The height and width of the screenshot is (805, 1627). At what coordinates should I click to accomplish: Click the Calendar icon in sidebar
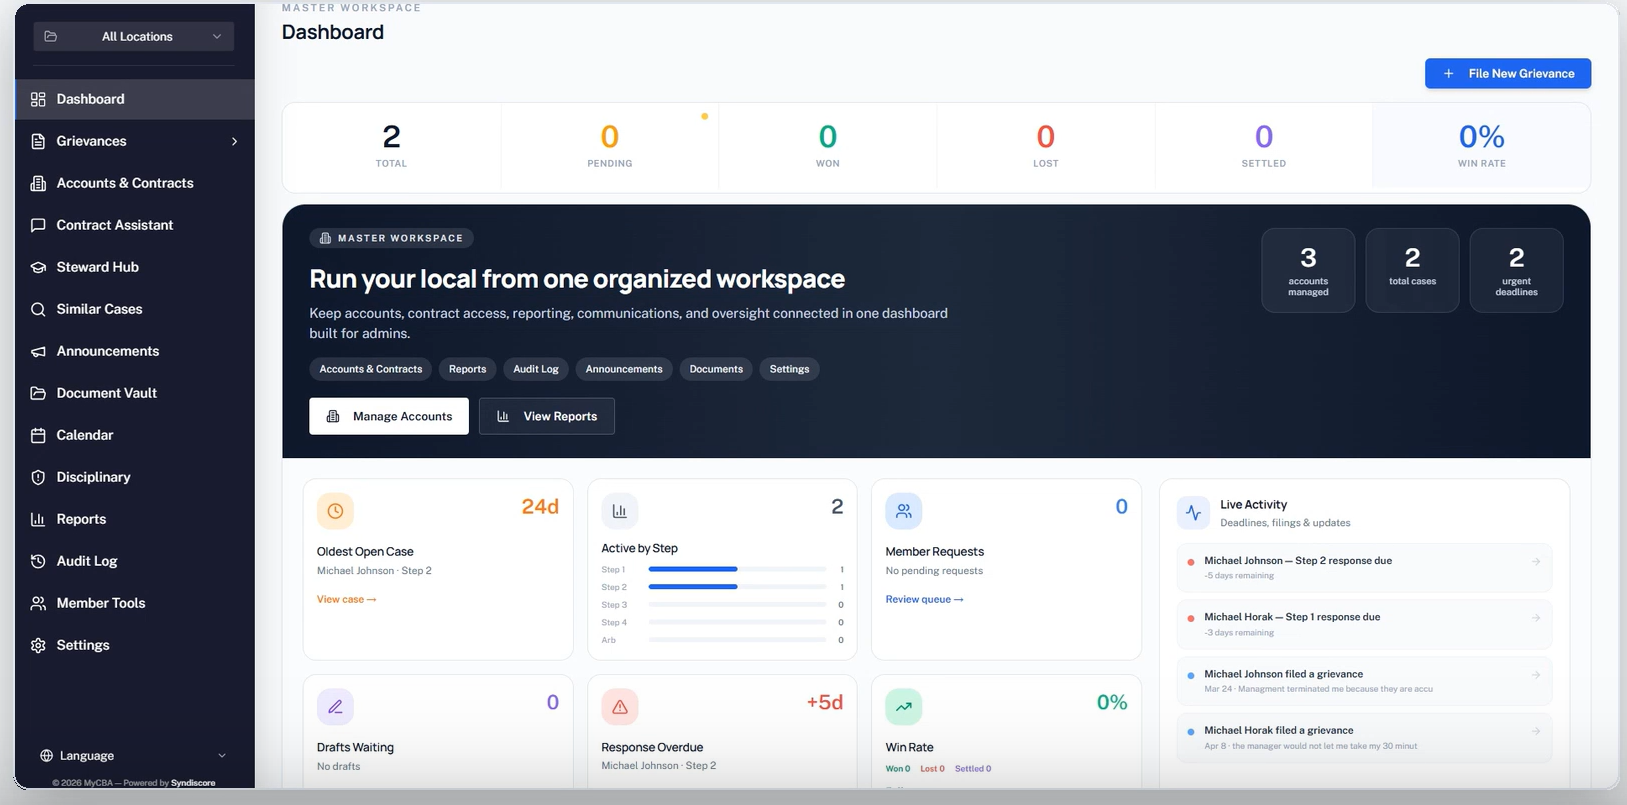pos(38,435)
